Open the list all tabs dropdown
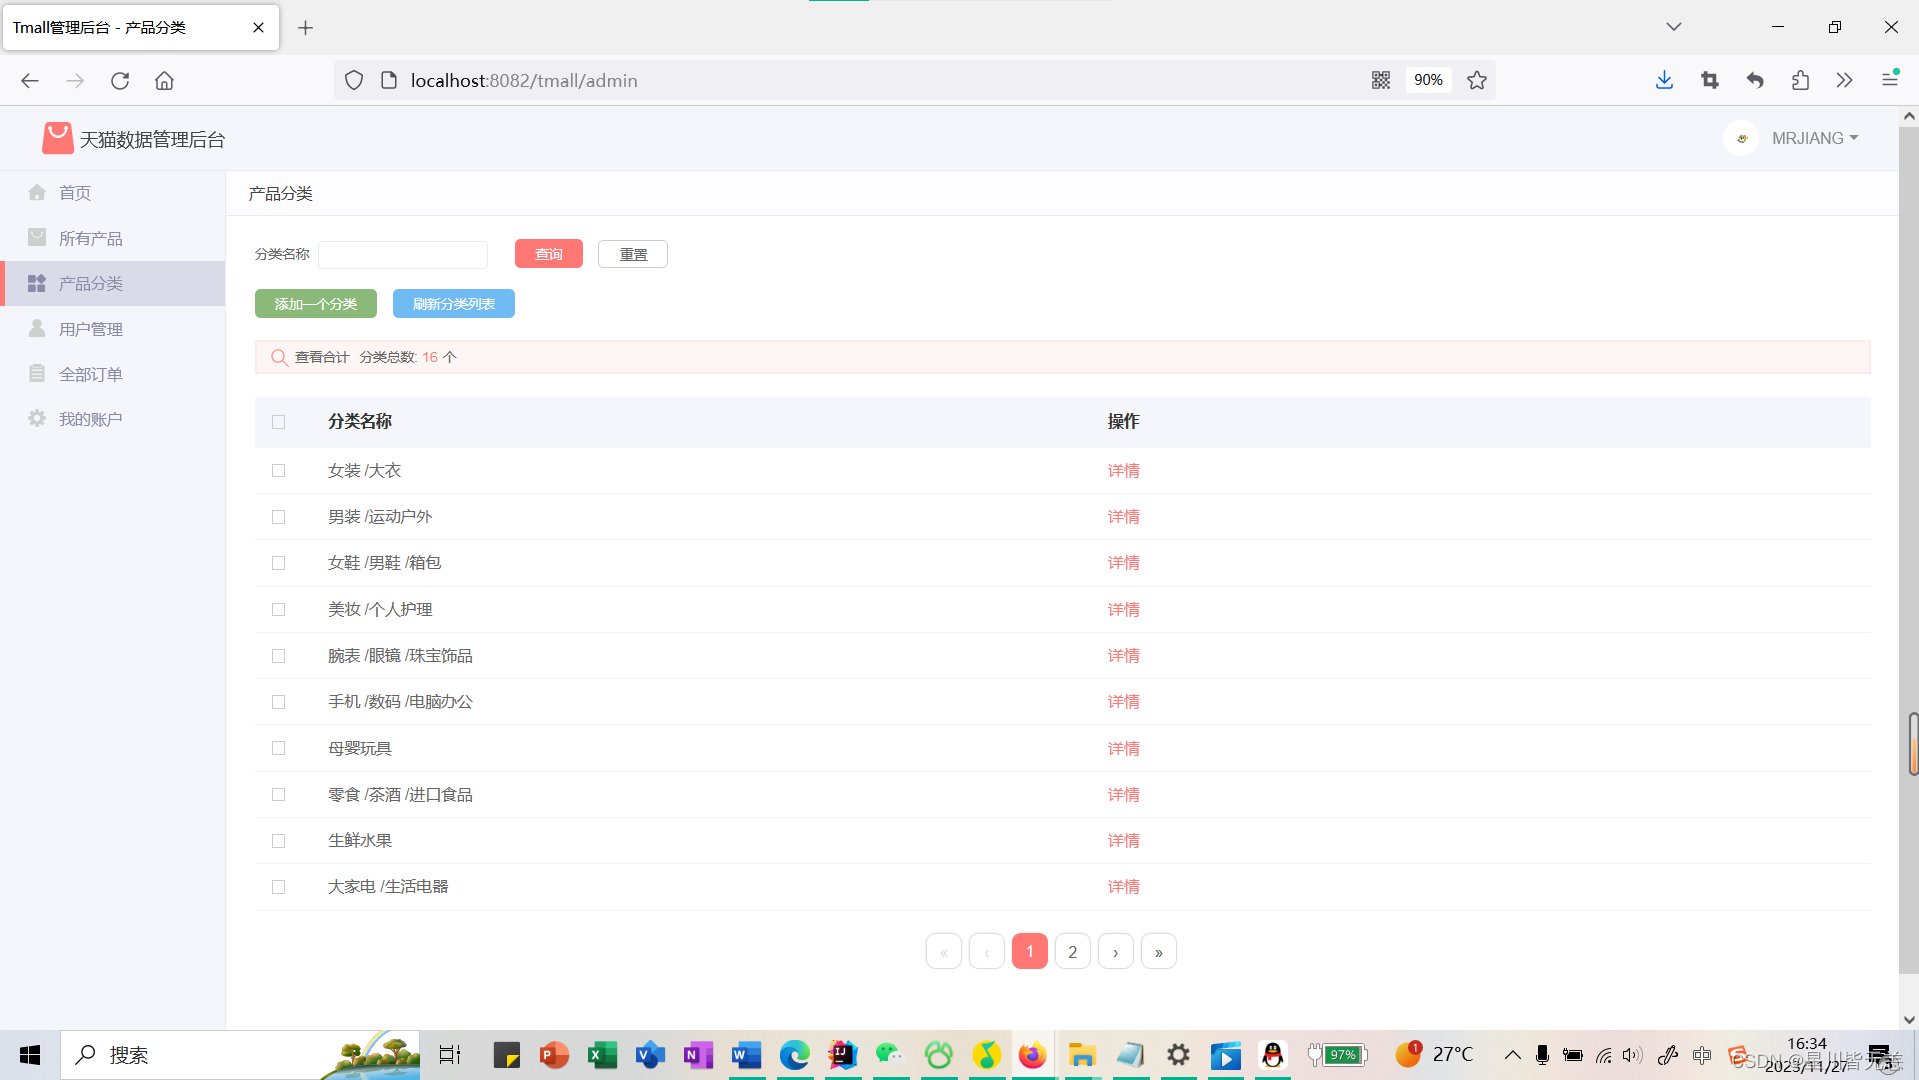Image resolution: width=1919 pixels, height=1080 pixels. [1674, 27]
